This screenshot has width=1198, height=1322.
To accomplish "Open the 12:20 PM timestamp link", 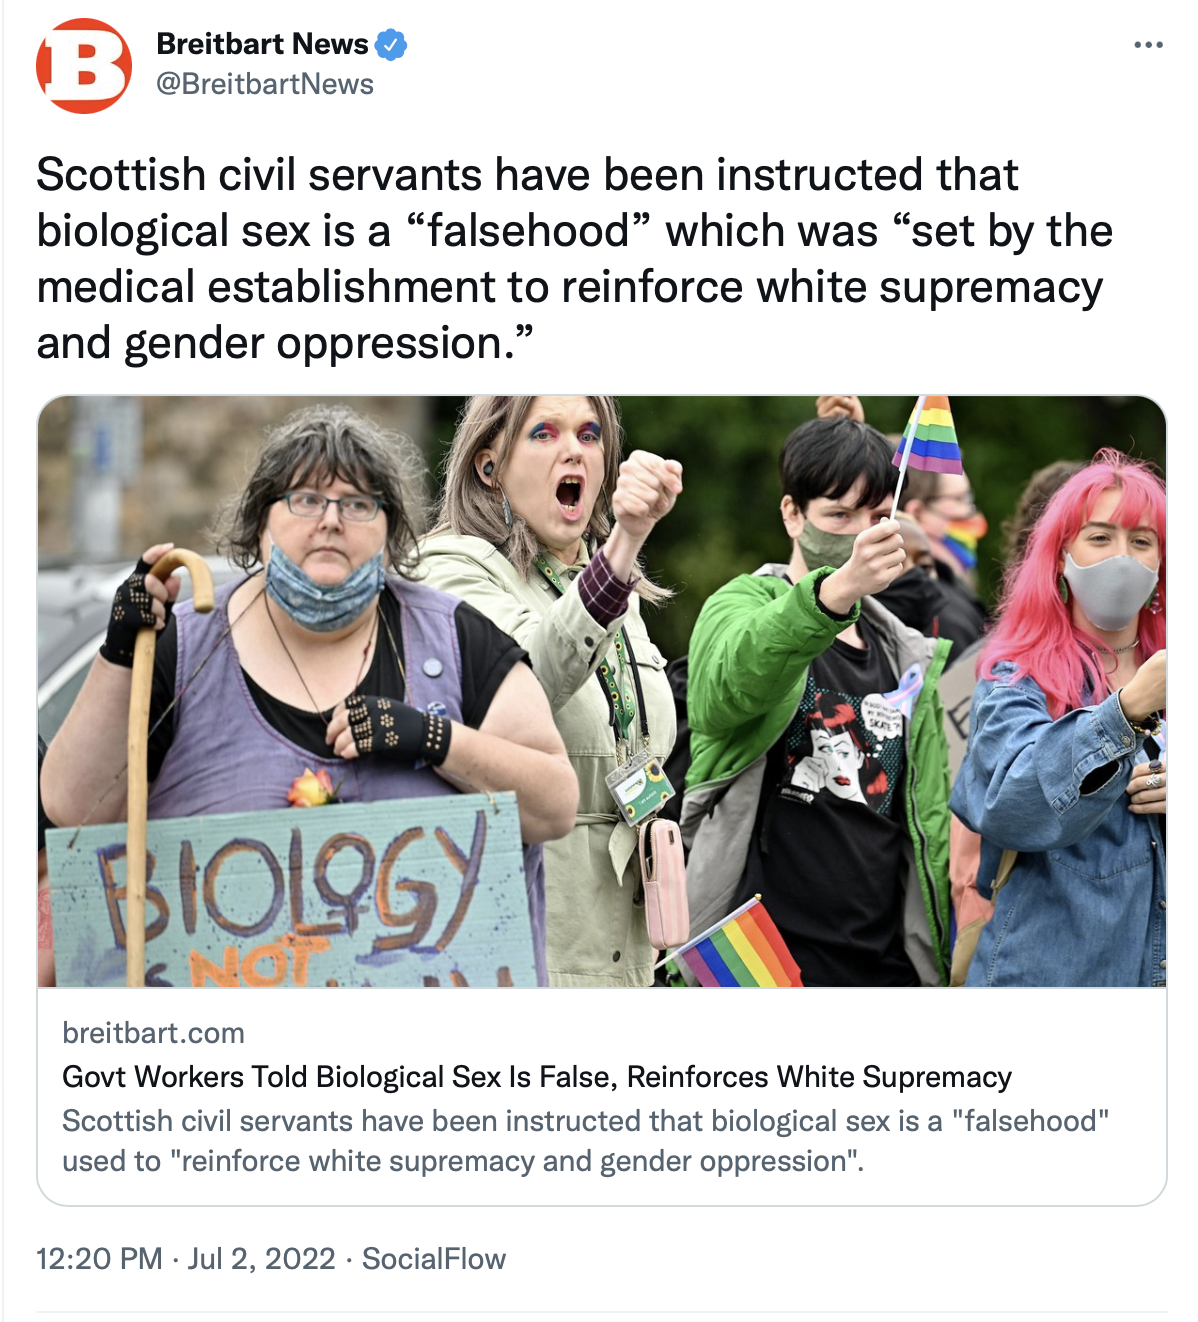I will tap(99, 1259).
